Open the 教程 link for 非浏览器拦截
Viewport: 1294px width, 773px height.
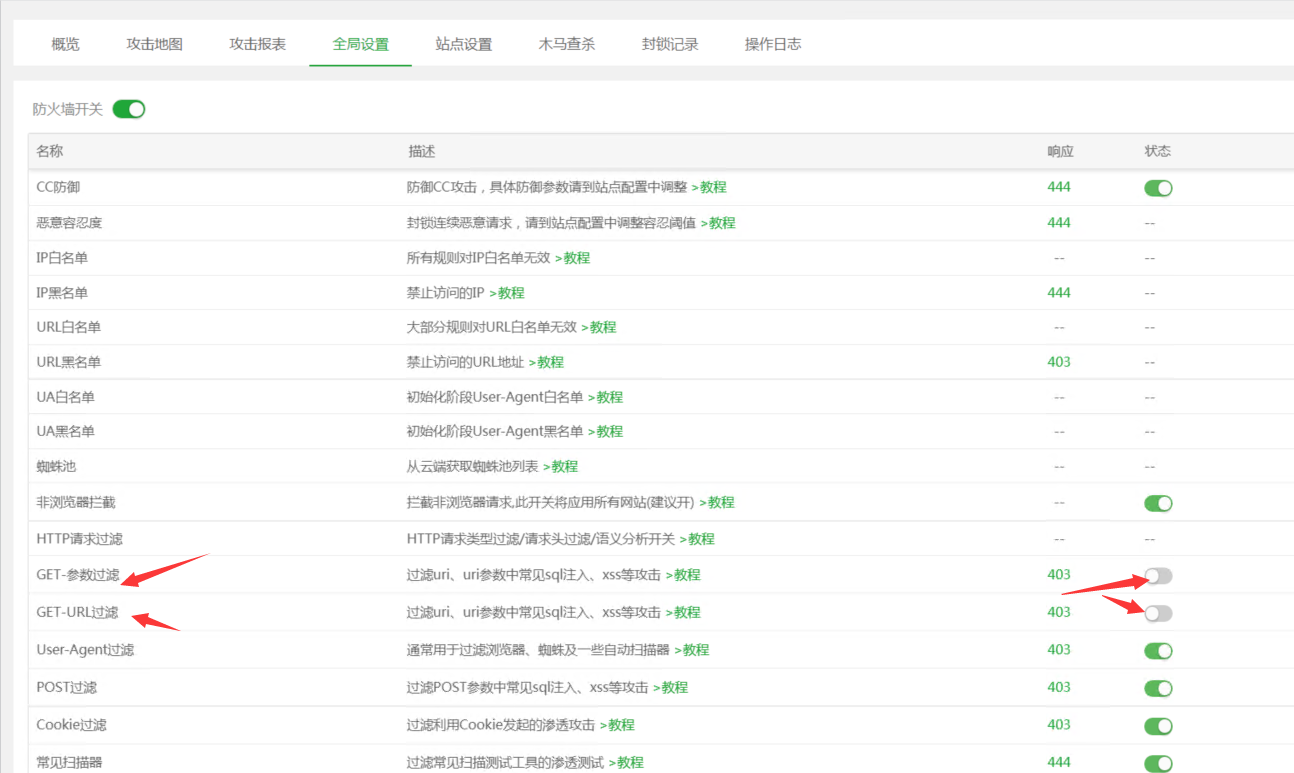click(x=717, y=502)
